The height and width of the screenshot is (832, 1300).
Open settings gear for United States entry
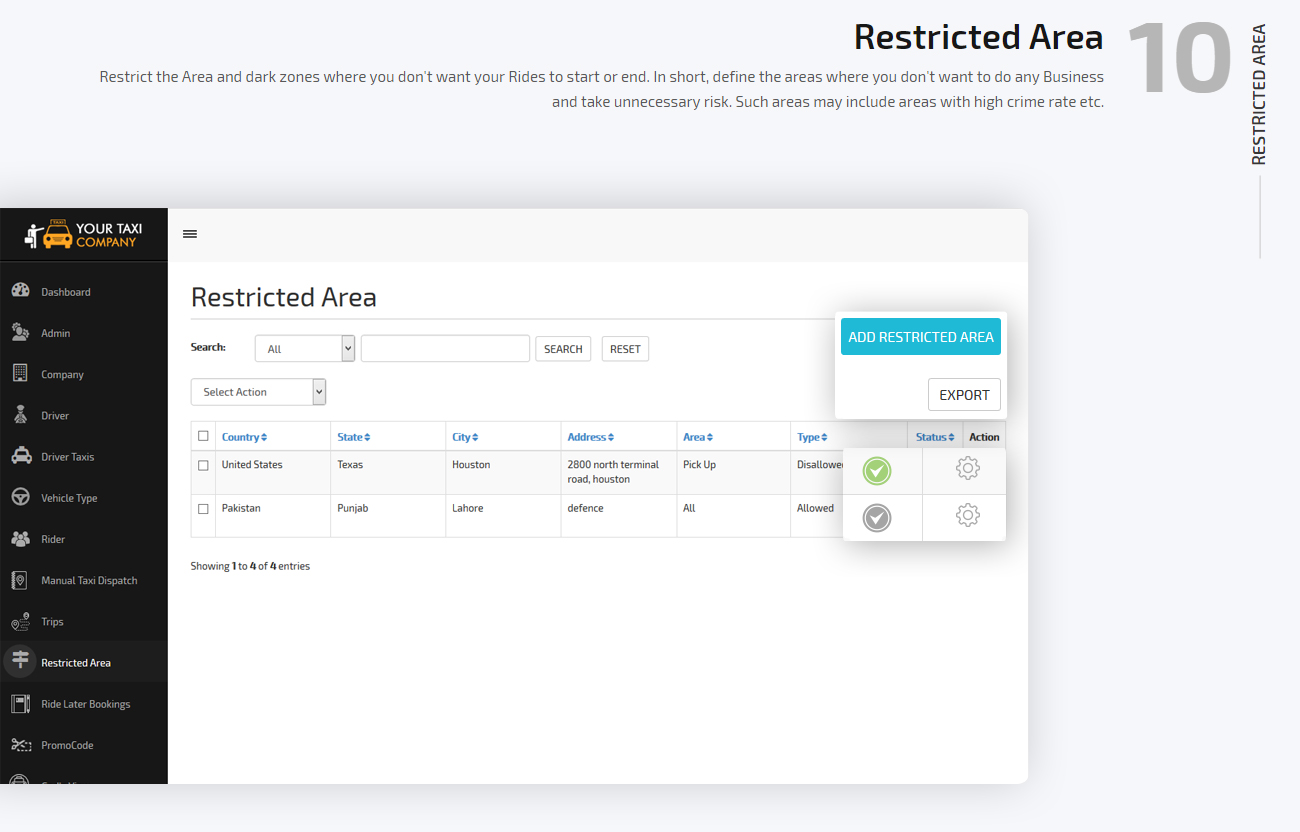[x=965, y=468]
